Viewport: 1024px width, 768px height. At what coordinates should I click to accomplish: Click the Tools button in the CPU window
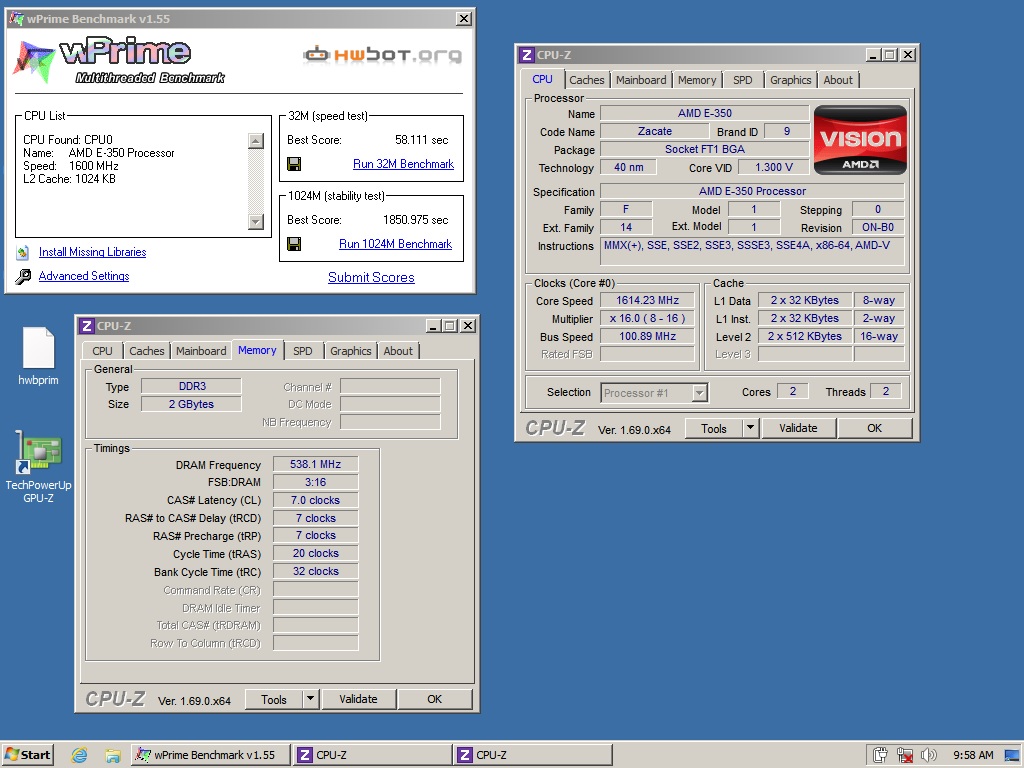(x=714, y=428)
